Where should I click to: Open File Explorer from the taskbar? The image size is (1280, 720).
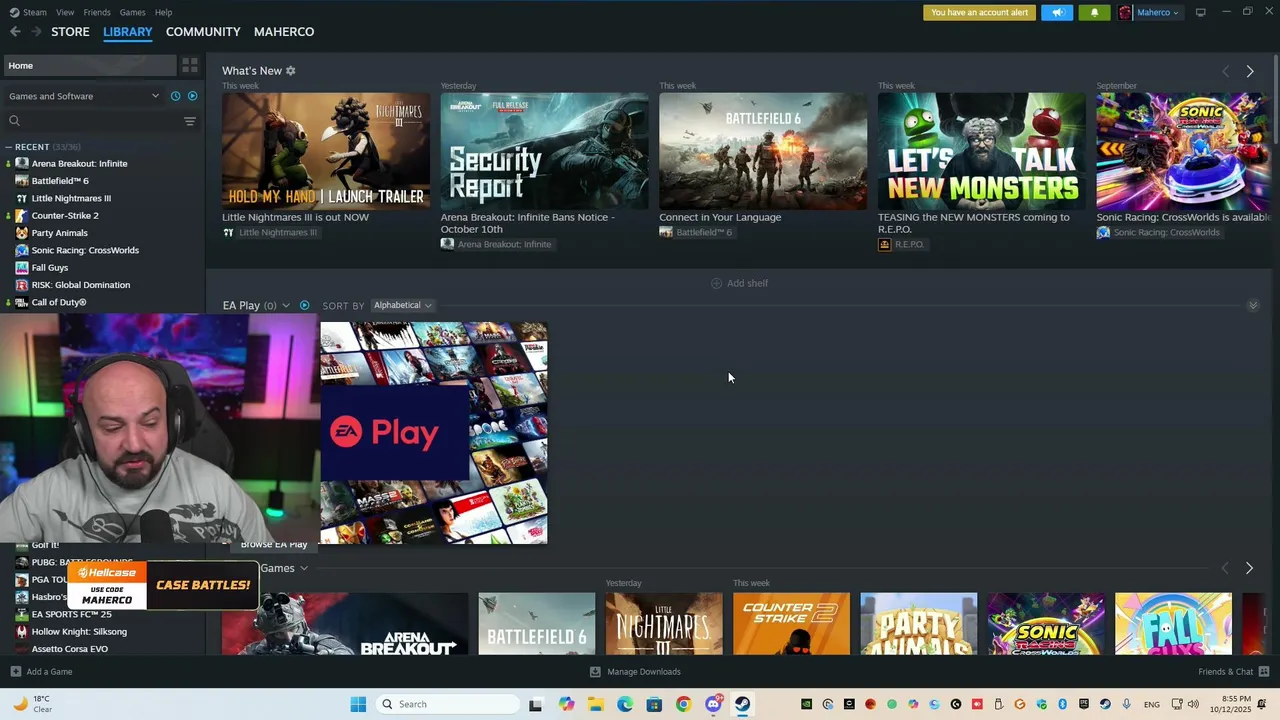click(596, 704)
